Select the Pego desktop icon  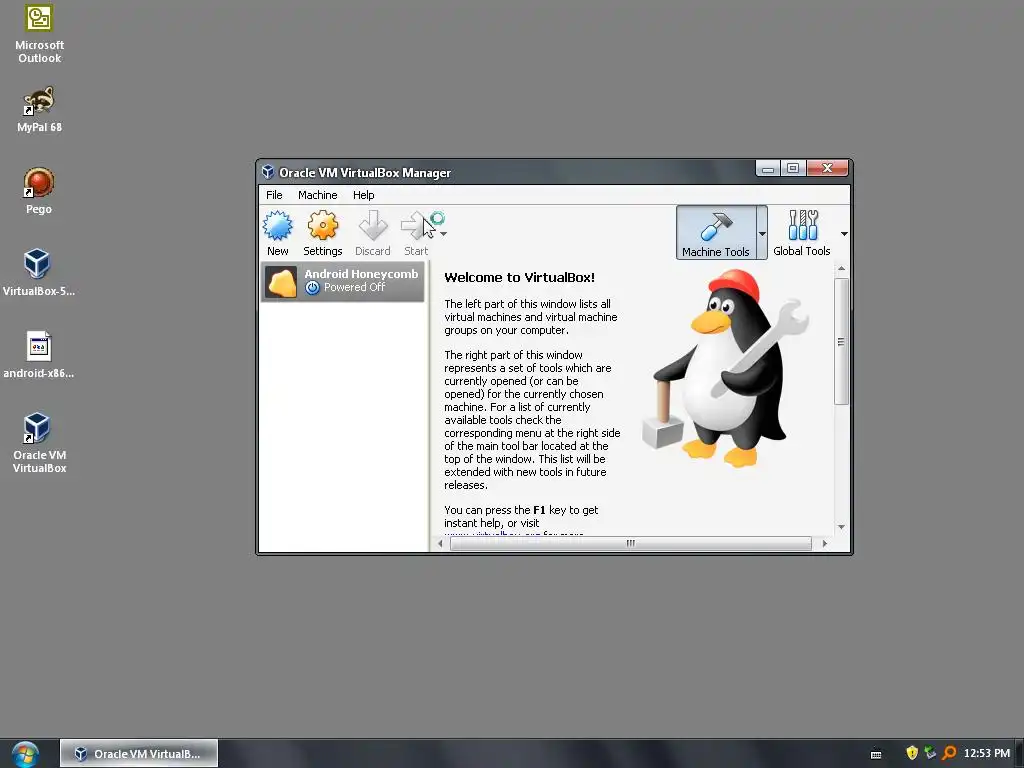(x=39, y=191)
